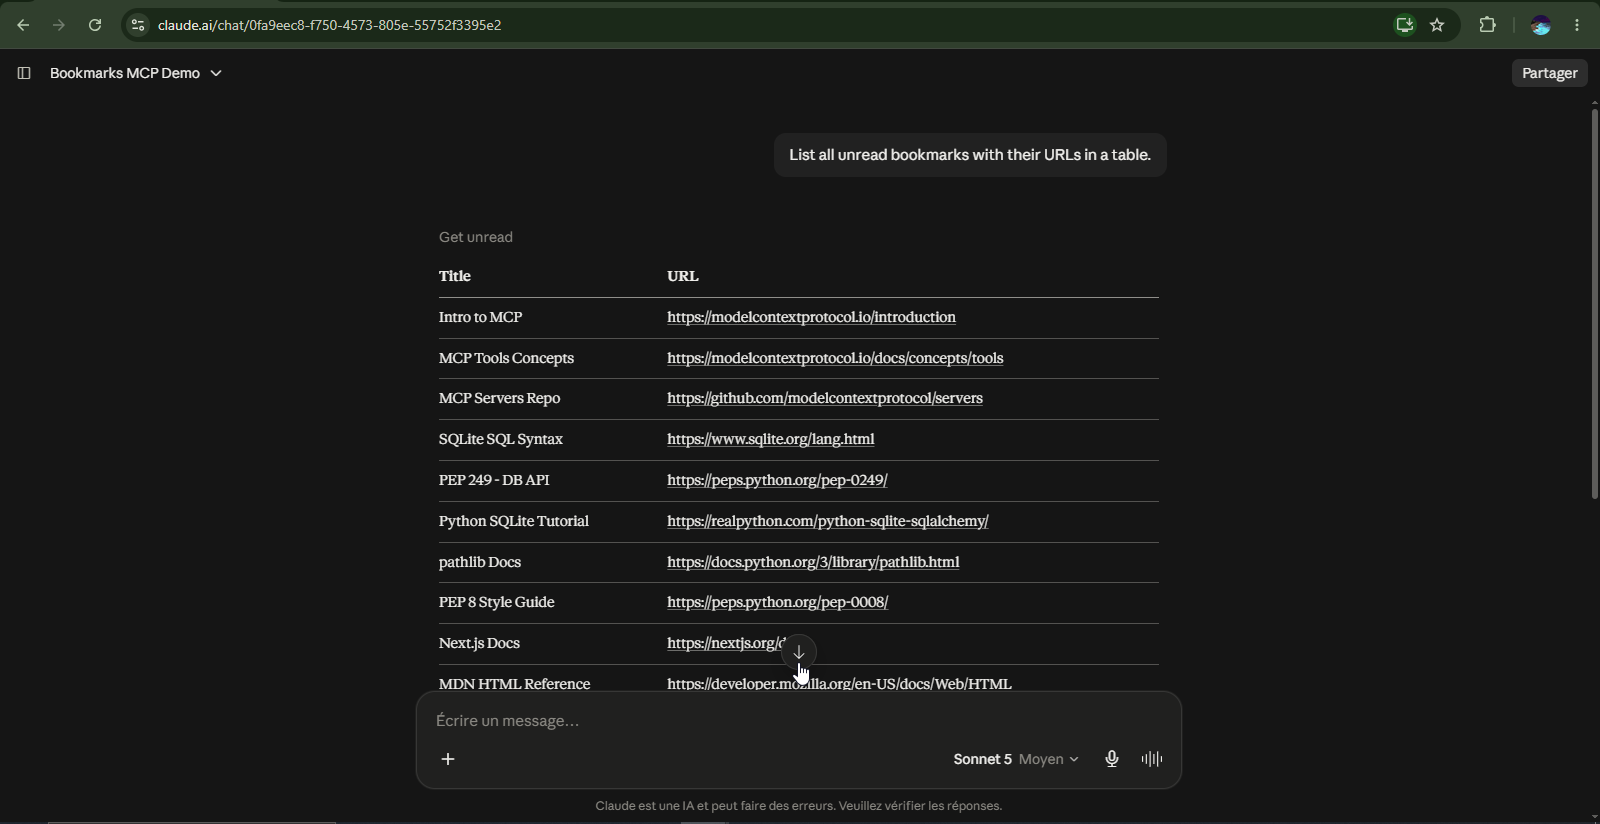Start dictation with the microphone
This screenshot has width=1600, height=824.
[1111, 759]
